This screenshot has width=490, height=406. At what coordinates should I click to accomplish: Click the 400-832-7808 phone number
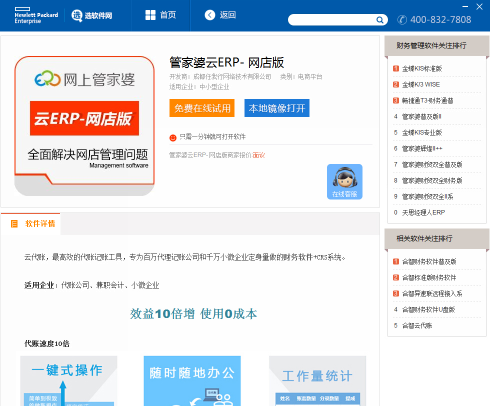[x=441, y=20]
